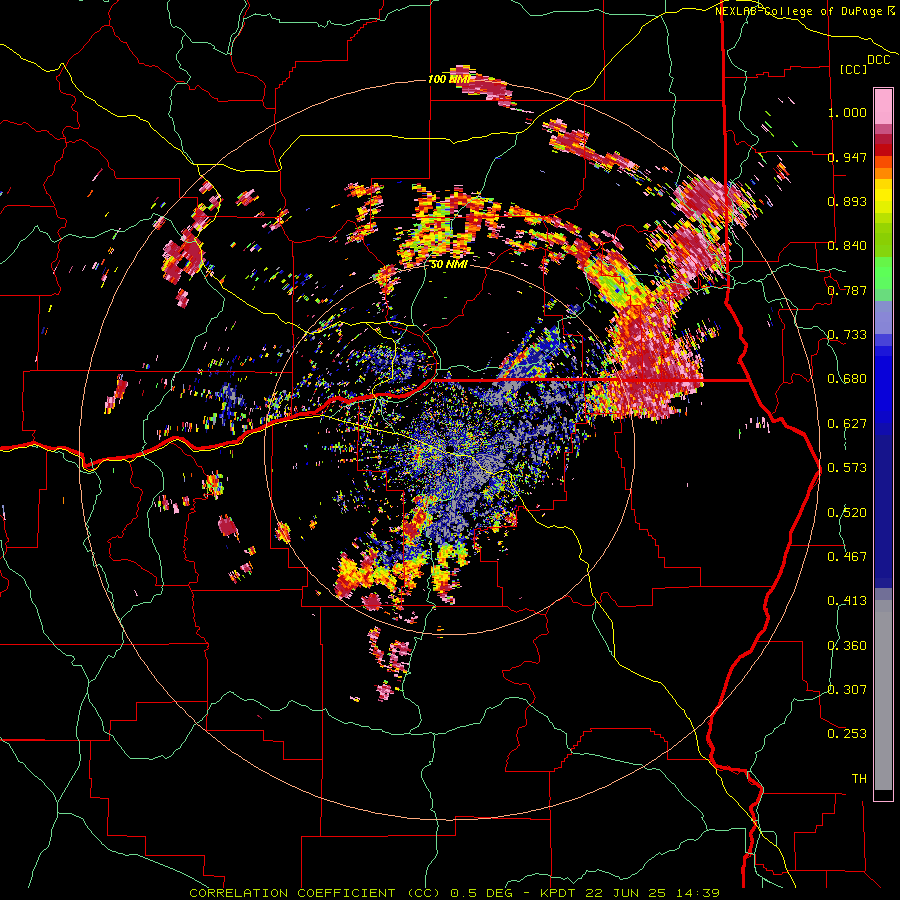The width and height of the screenshot is (900, 900).
Task: Click the KPDT radar site identifier
Action: [x=558, y=893]
